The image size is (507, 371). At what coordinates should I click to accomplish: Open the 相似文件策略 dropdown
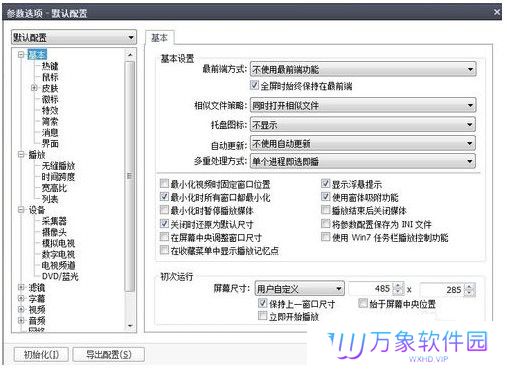[x=363, y=106]
